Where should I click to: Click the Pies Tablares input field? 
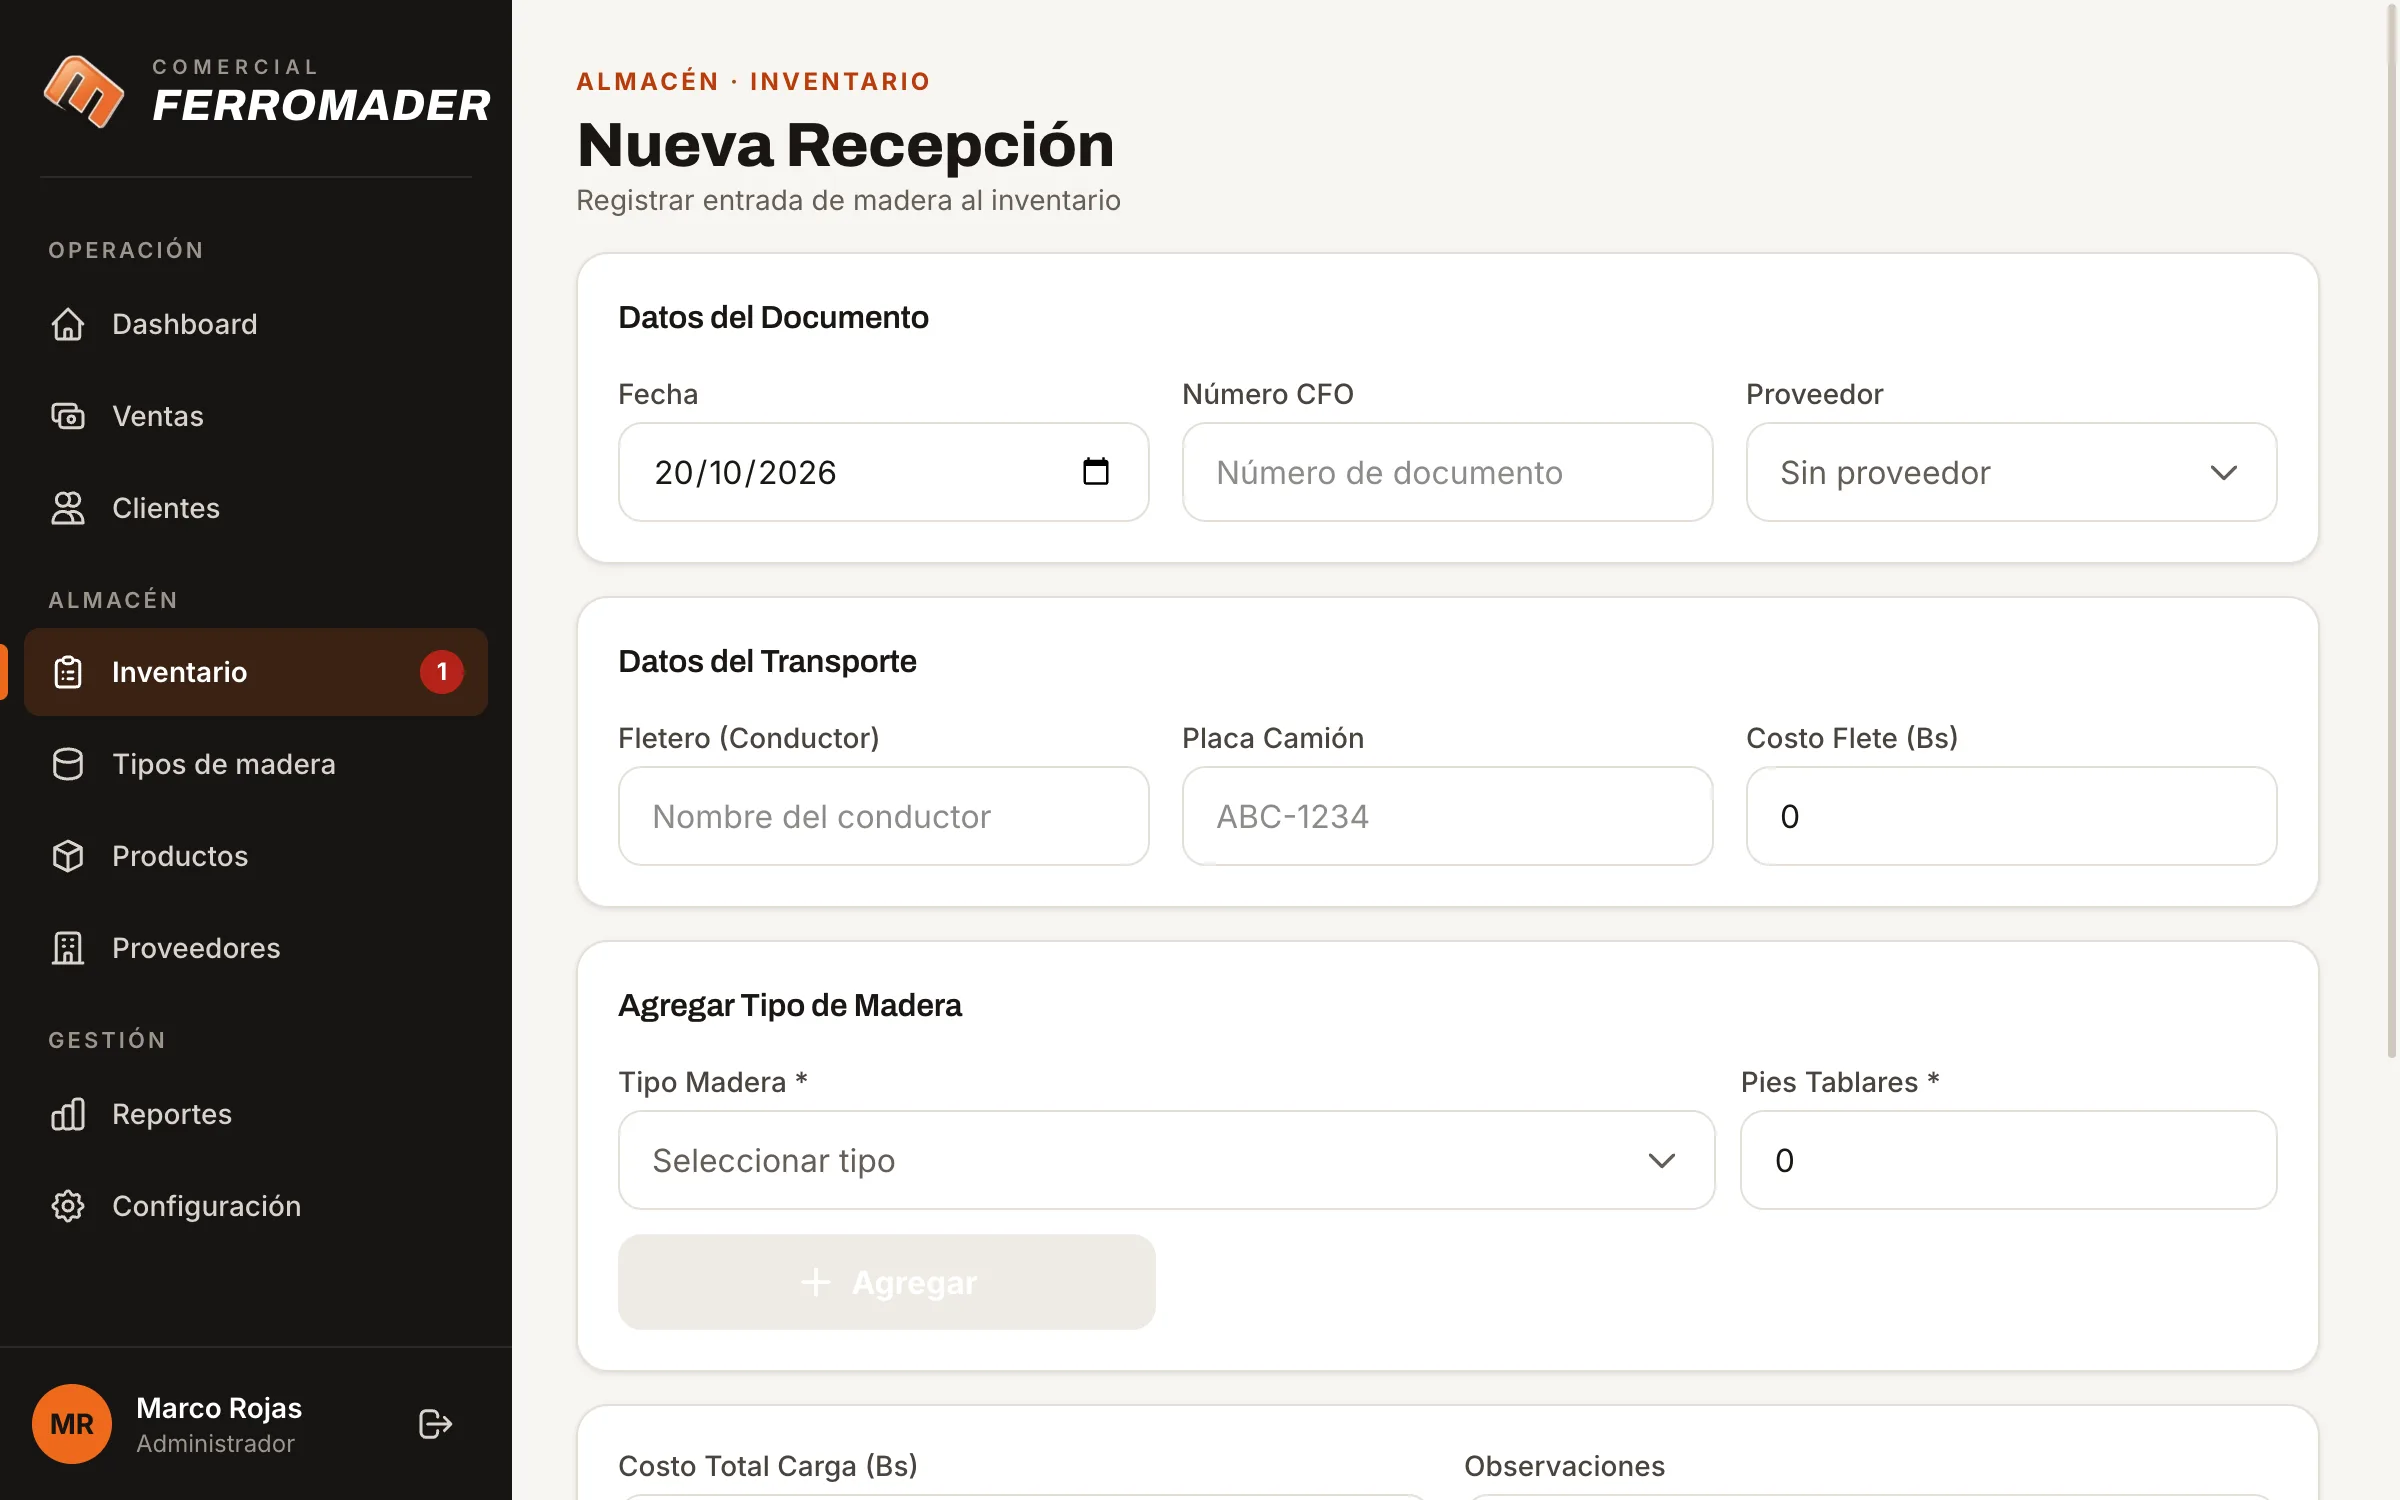2008,1160
